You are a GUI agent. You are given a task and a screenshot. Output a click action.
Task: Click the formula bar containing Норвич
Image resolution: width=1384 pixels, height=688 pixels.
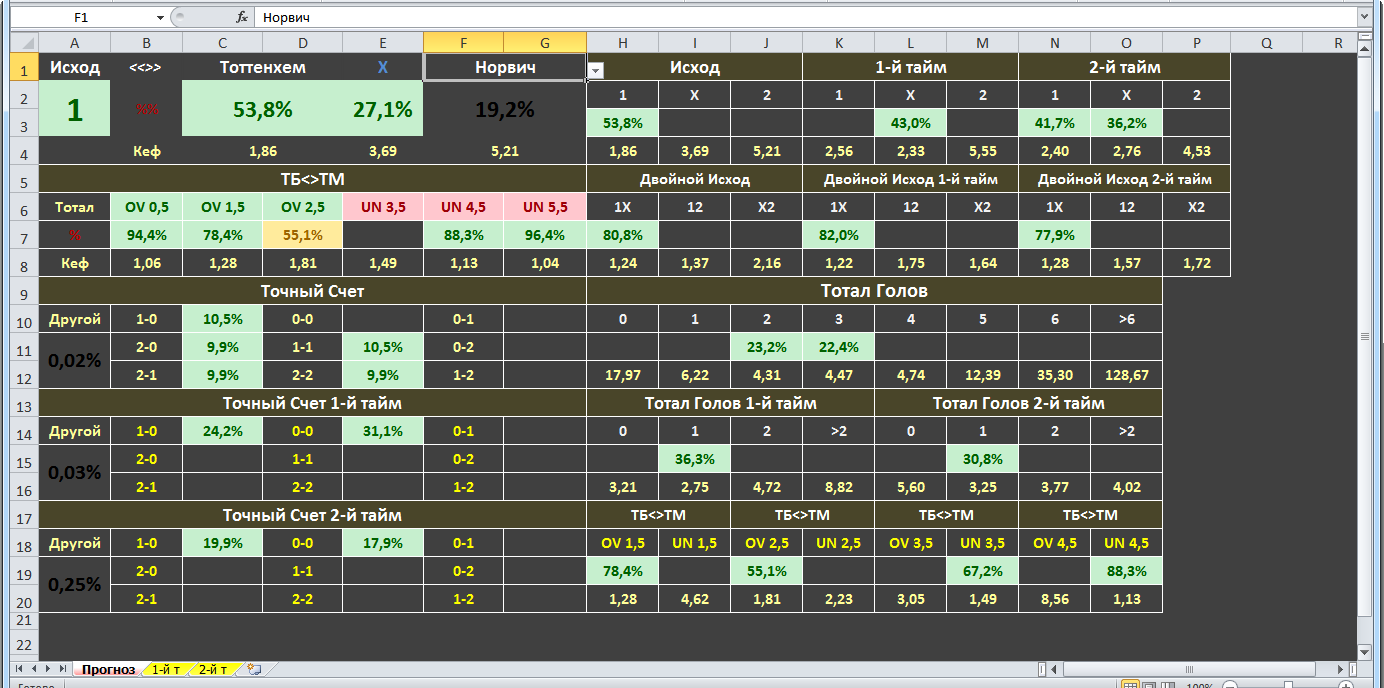point(805,18)
